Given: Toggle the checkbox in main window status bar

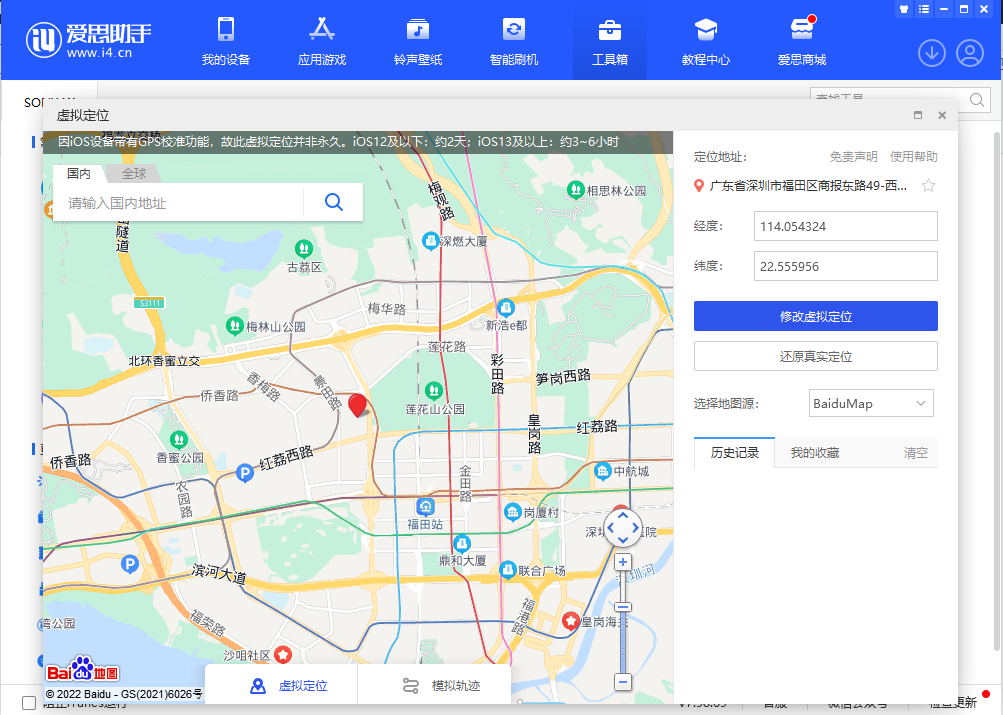Looking at the screenshot, I should (x=29, y=703).
